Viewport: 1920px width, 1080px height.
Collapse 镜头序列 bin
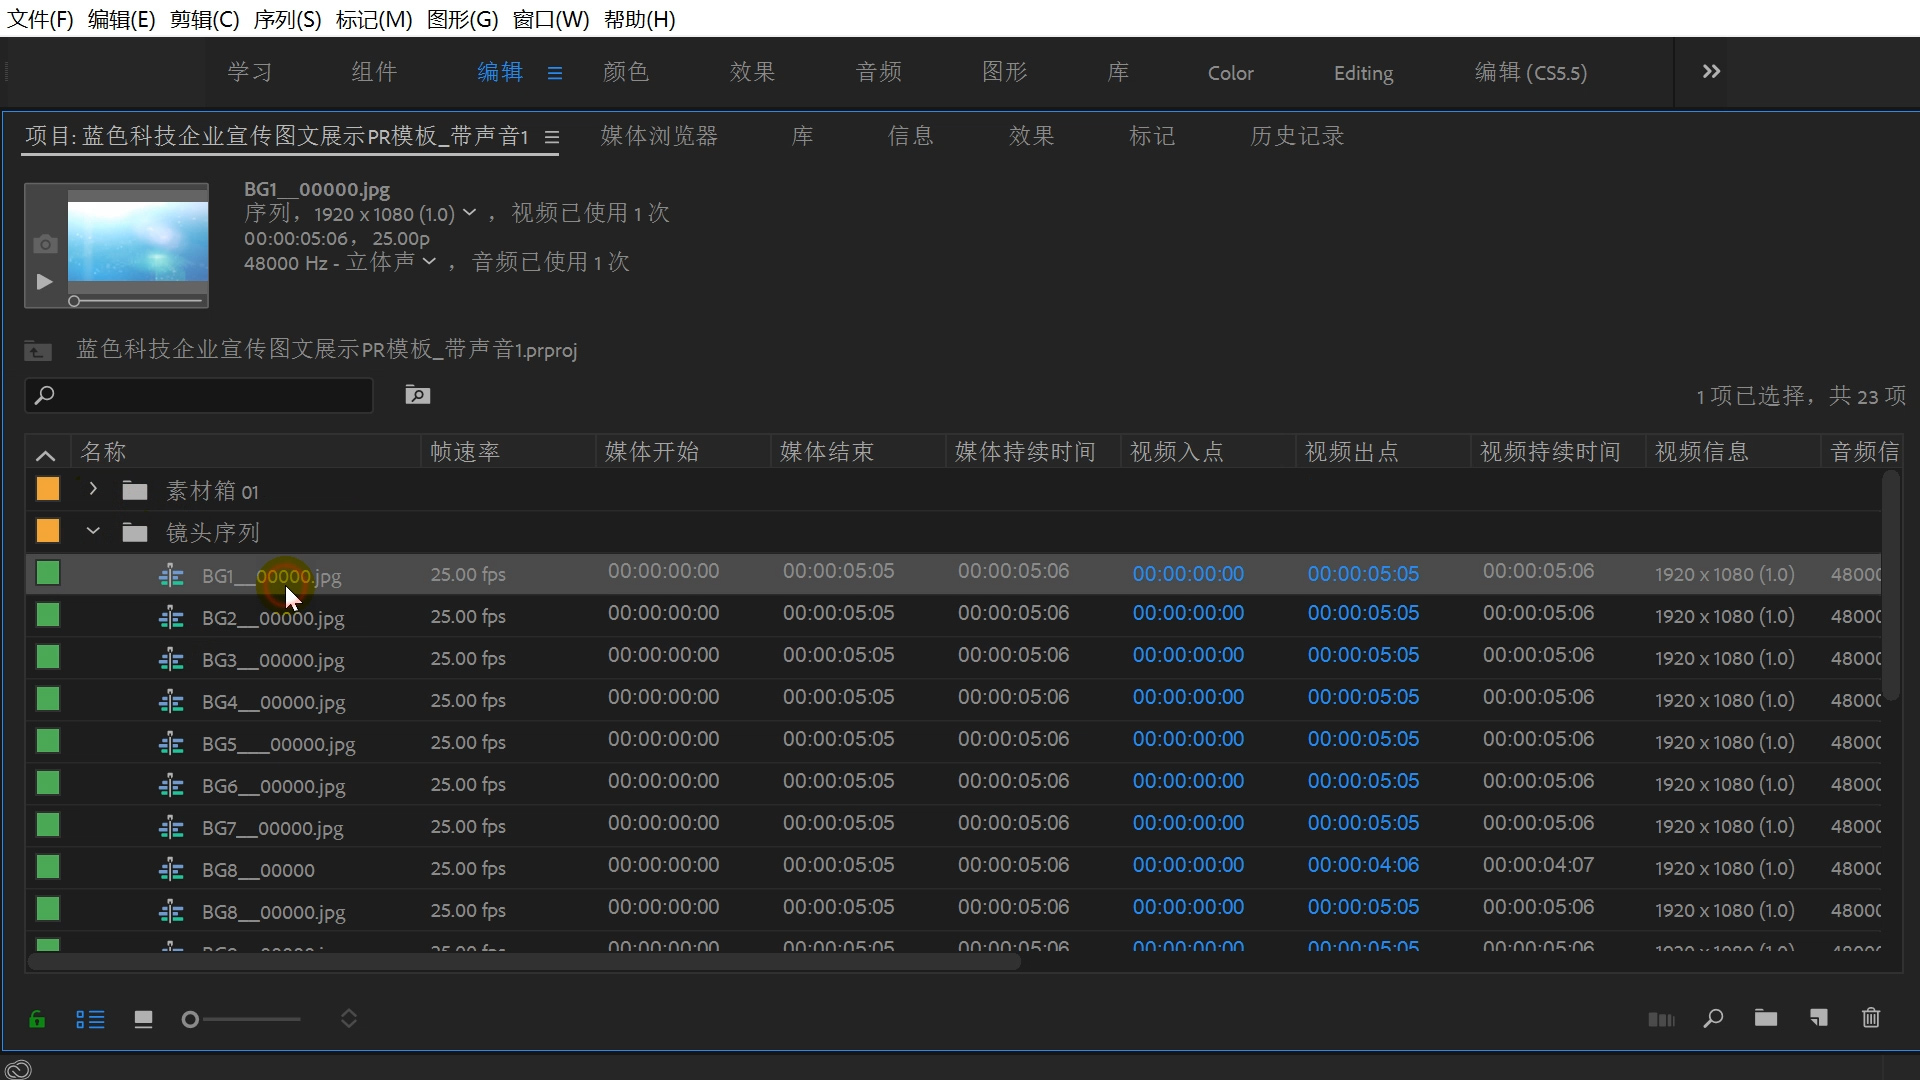93,531
